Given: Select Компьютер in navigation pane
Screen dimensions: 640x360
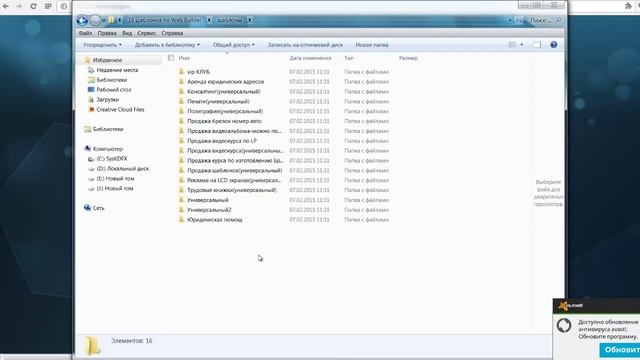Looking at the screenshot, I should (103, 149).
